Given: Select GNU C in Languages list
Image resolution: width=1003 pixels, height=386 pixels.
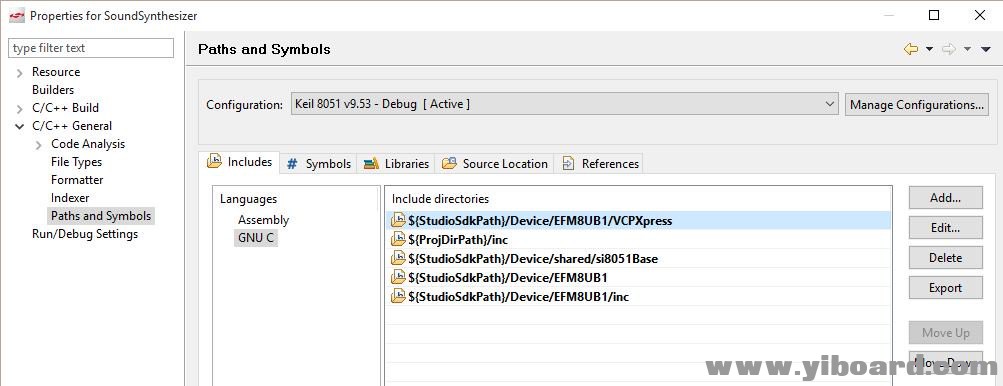Looking at the screenshot, I should coord(256,238).
